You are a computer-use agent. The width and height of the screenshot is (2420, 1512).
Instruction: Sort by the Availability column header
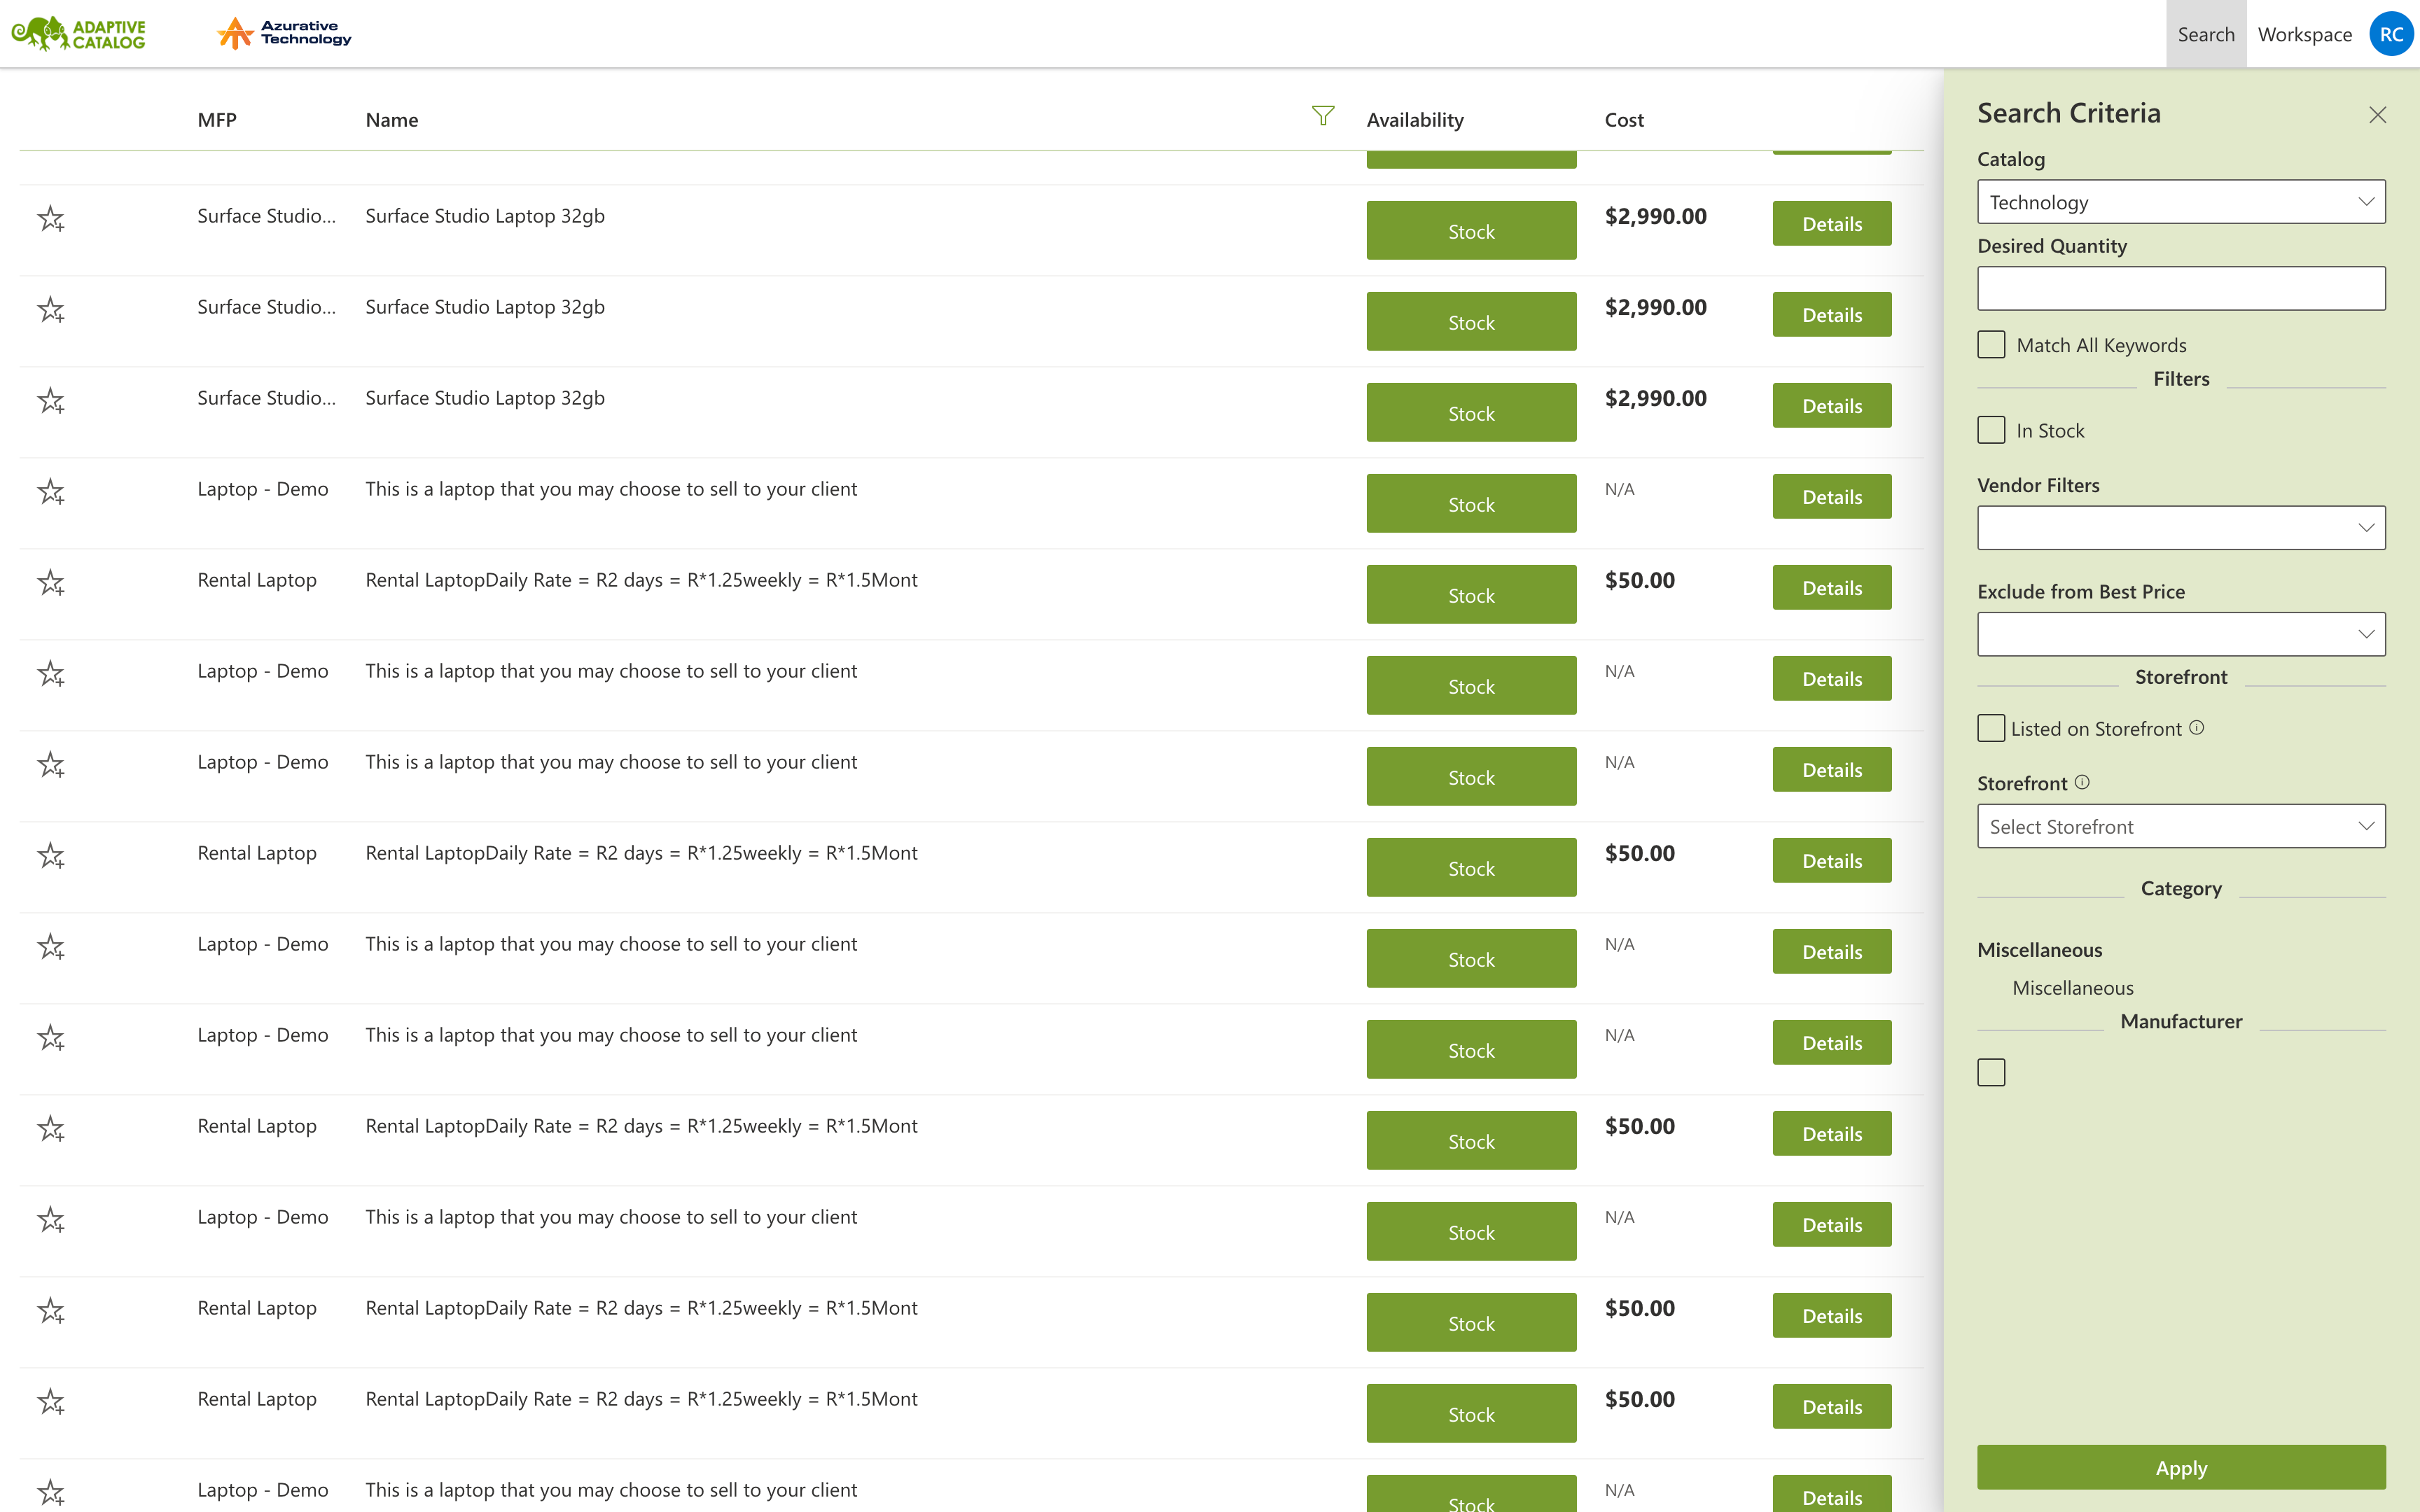tap(1415, 120)
